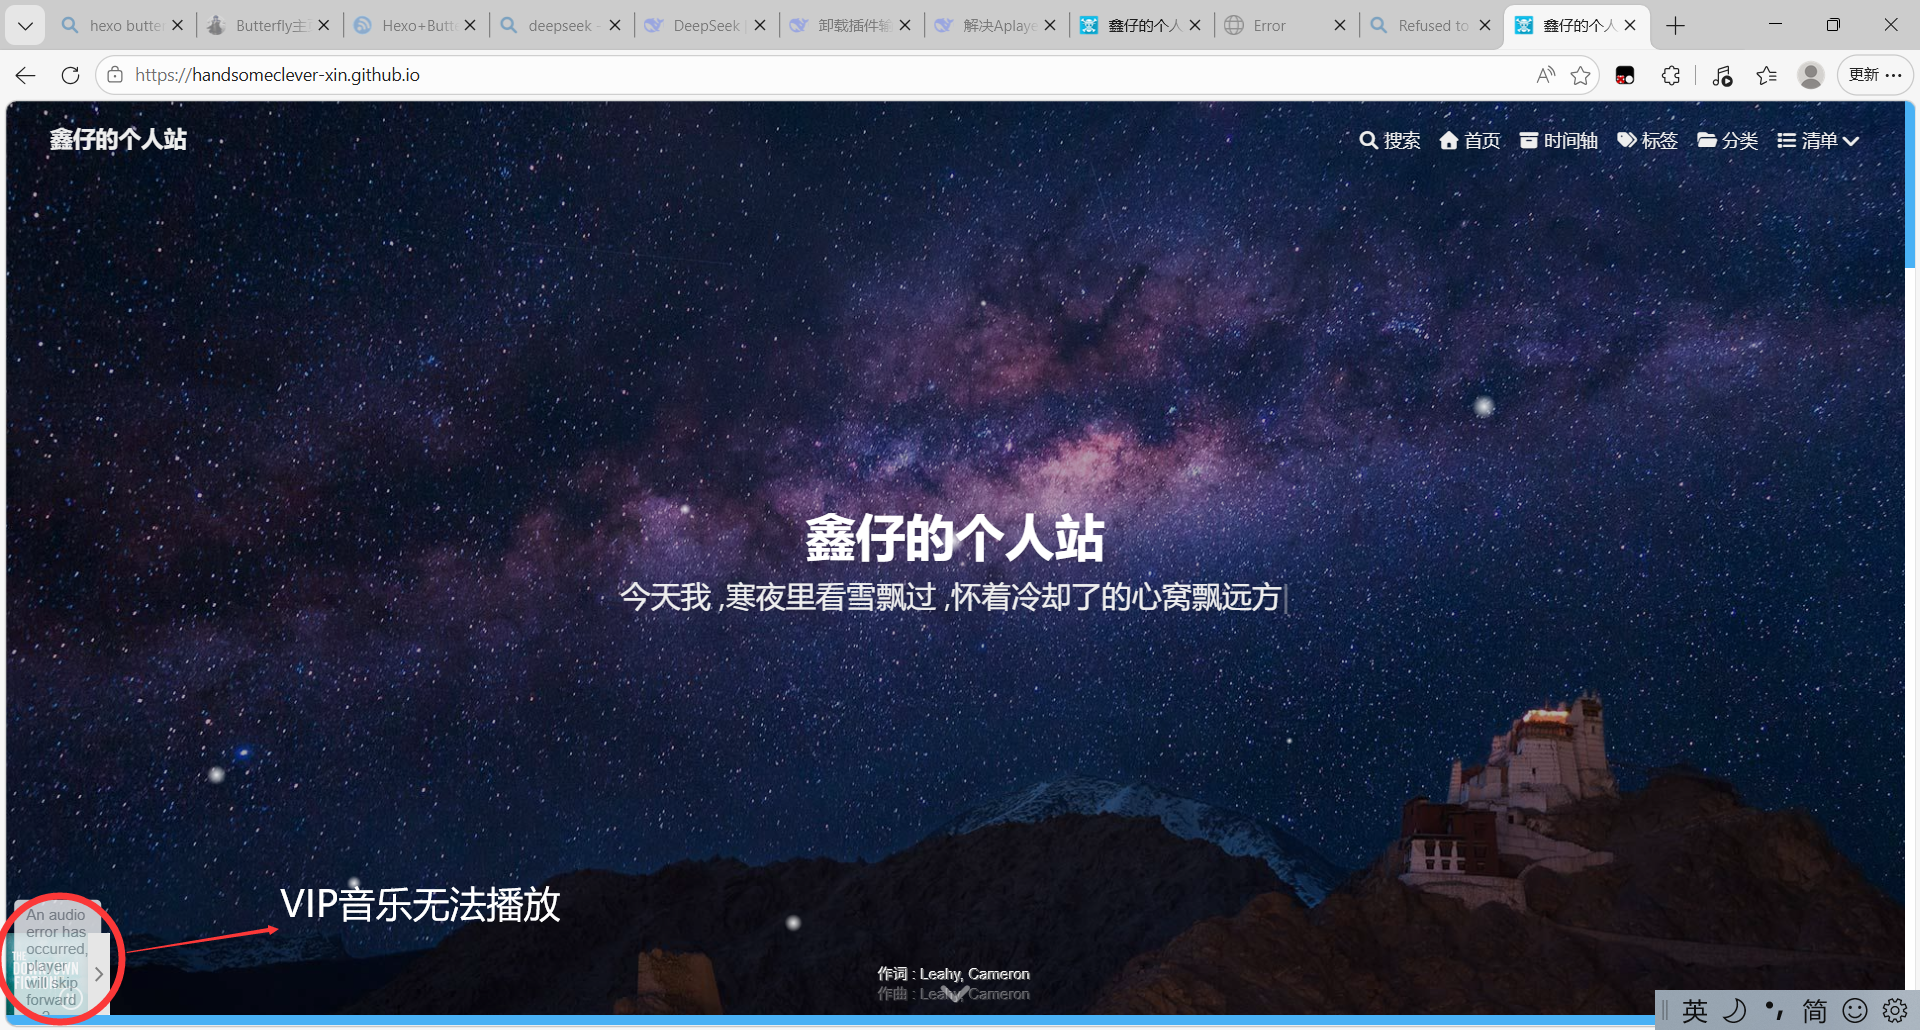The height and width of the screenshot is (1030, 1920).
Task: Click the browser back arrow
Action: pyautogui.click(x=26, y=75)
